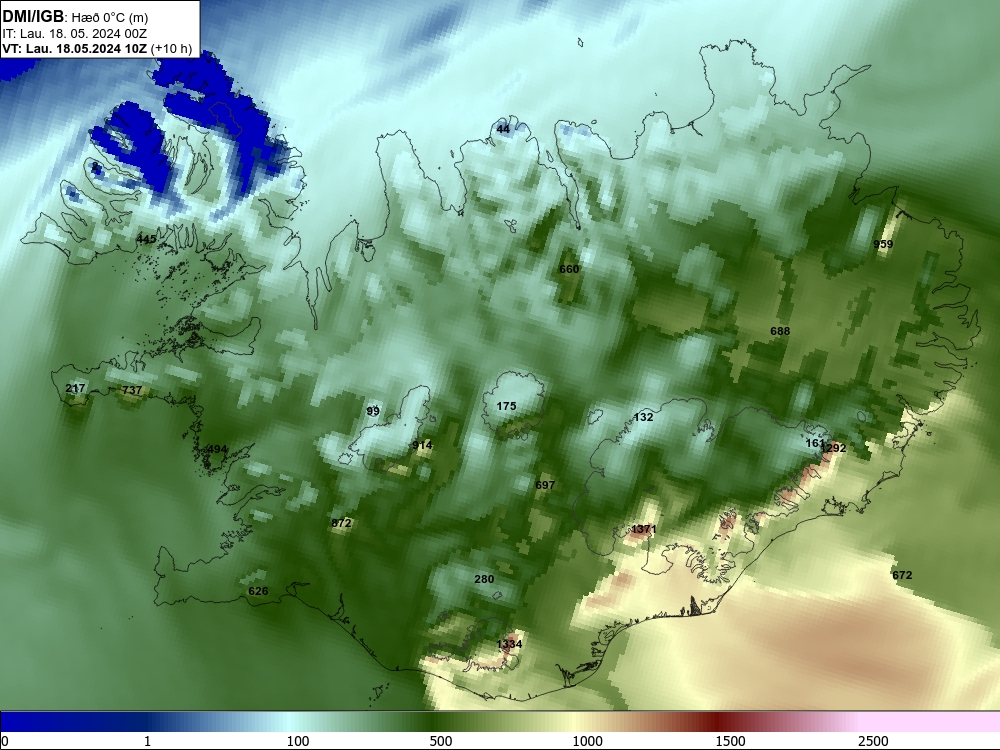Viewport: 1000px width, 750px height.
Task: Click the 100 tick label on the color scale
Action: point(297,741)
